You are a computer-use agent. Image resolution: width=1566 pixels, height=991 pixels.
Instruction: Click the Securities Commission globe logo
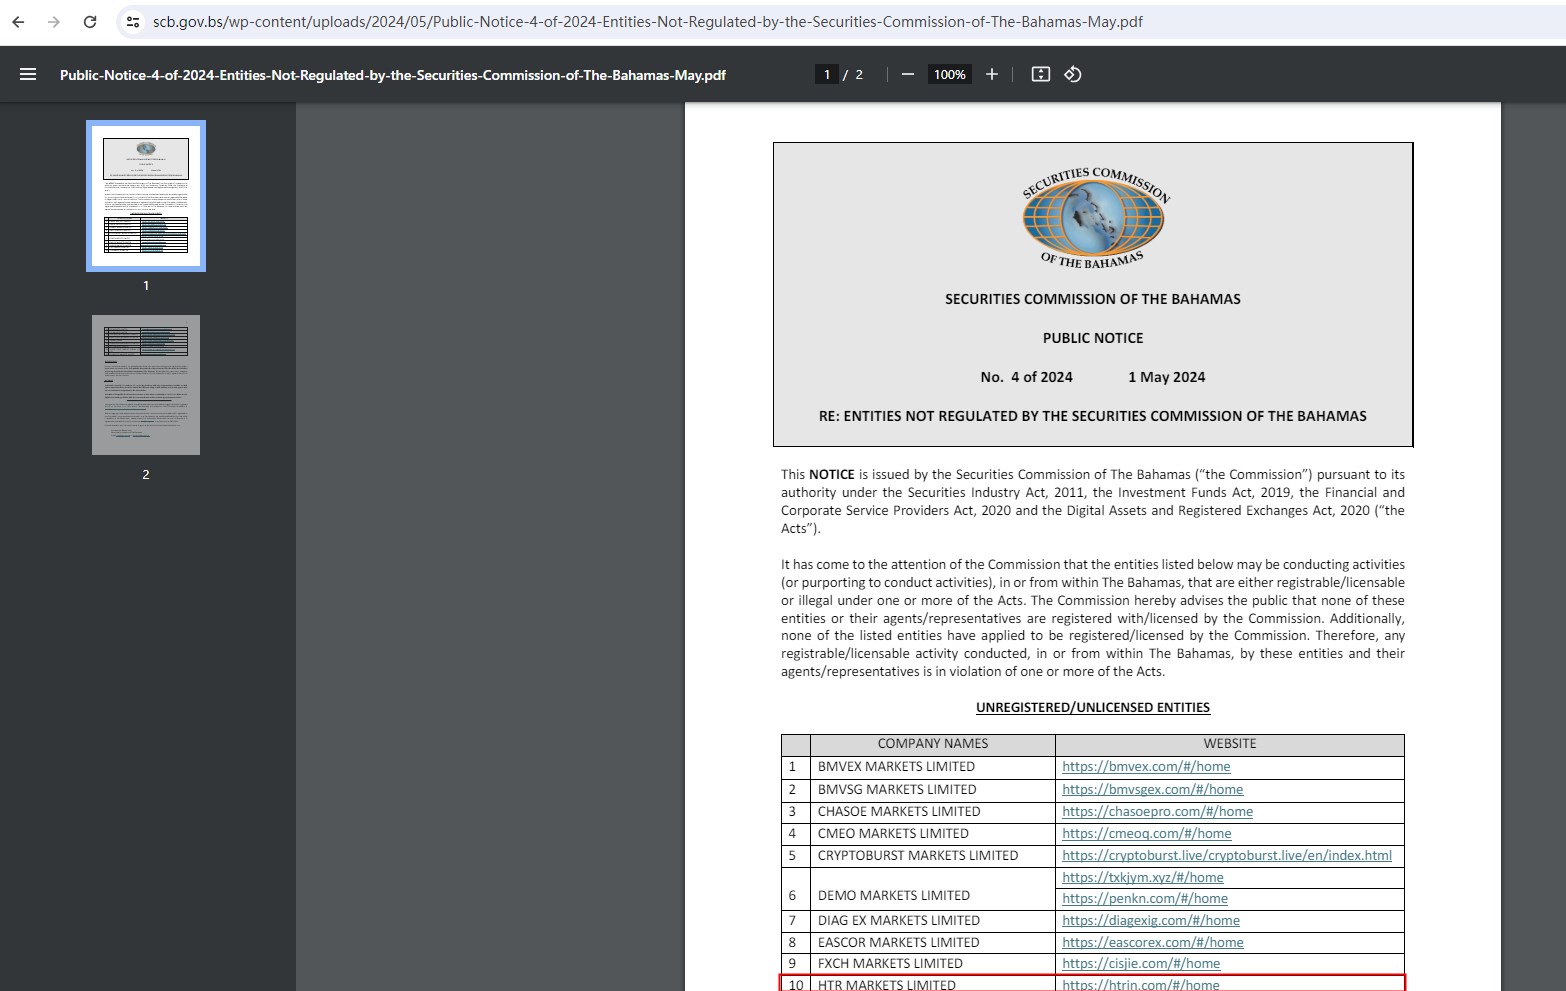coord(1094,218)
